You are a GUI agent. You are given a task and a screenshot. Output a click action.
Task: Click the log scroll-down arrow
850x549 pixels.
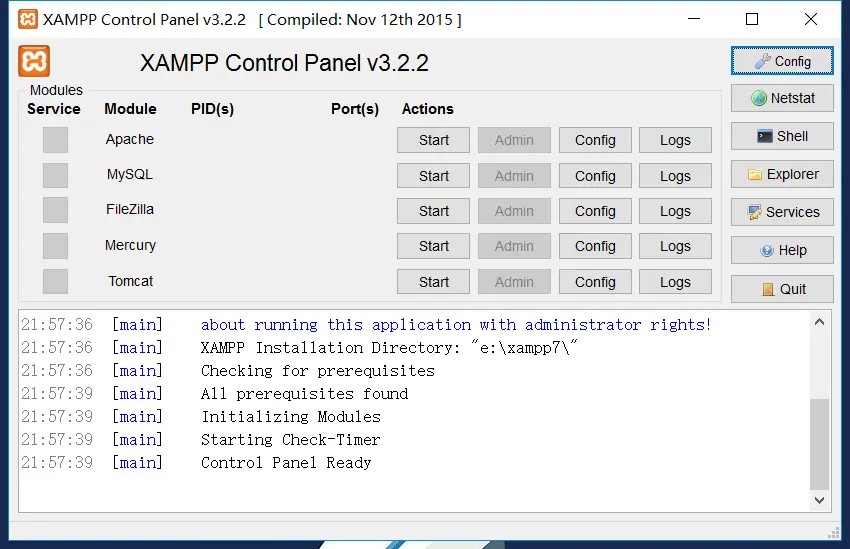tap(820, 500)
